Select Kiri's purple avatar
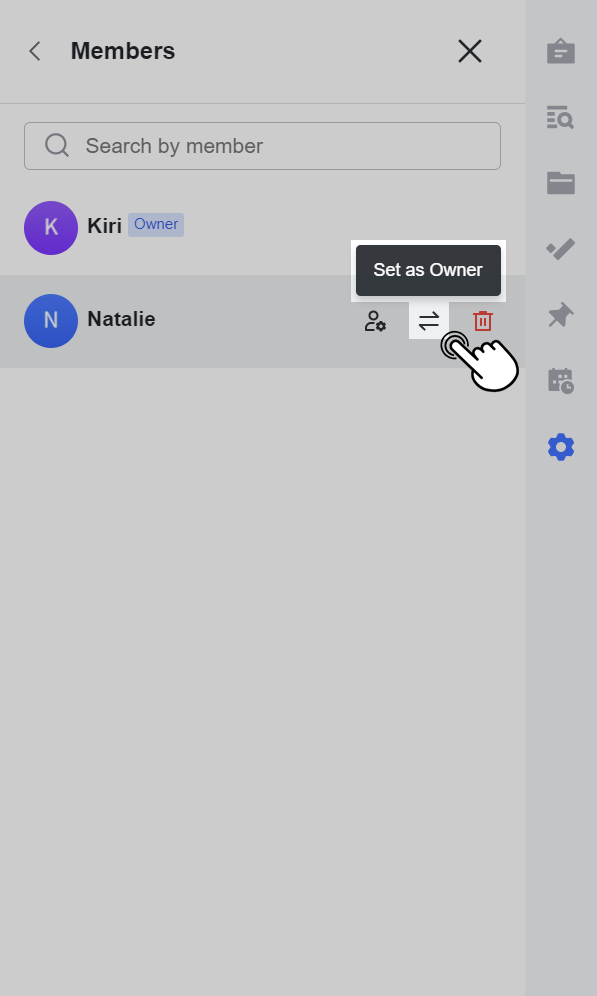597x996 pixels. coord(51,228)
